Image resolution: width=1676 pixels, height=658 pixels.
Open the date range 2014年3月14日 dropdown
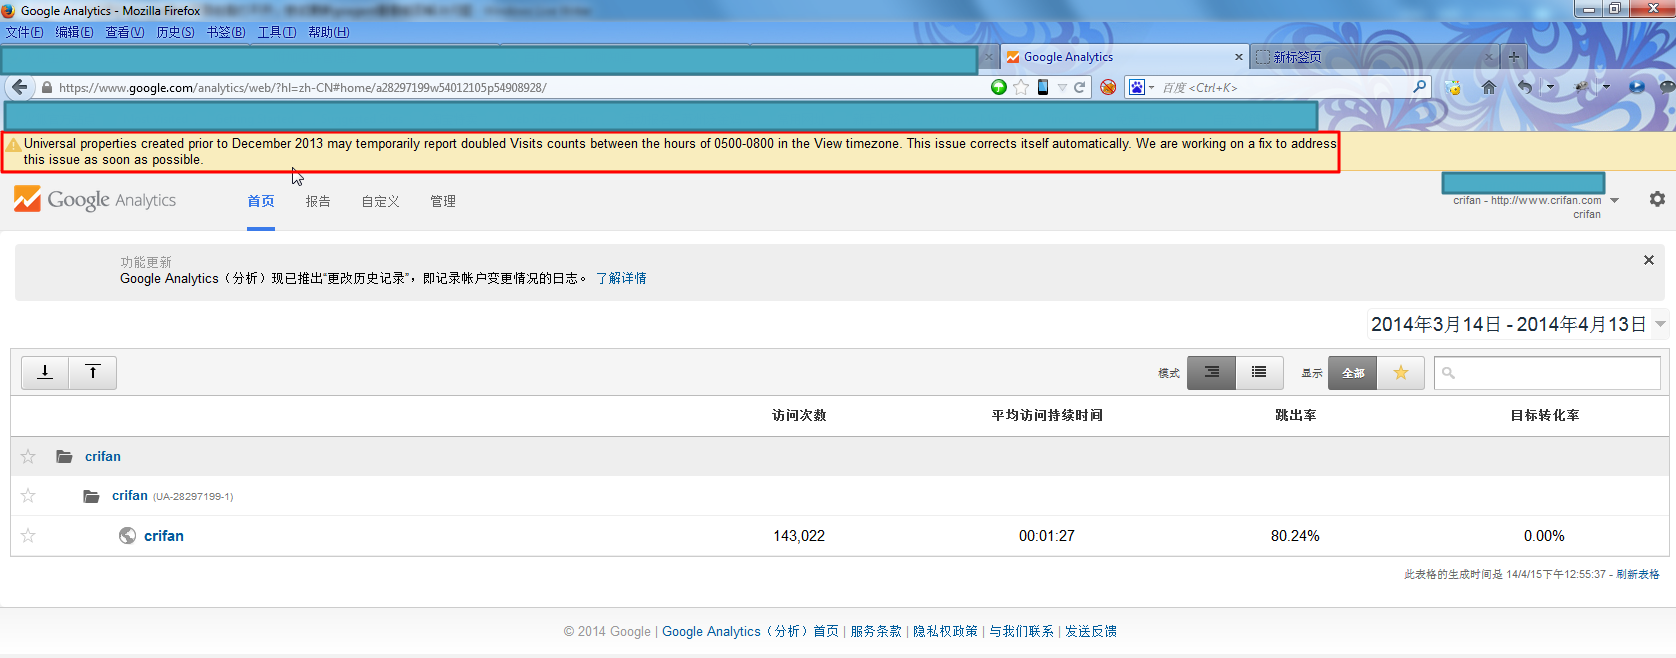(1516, 324)
